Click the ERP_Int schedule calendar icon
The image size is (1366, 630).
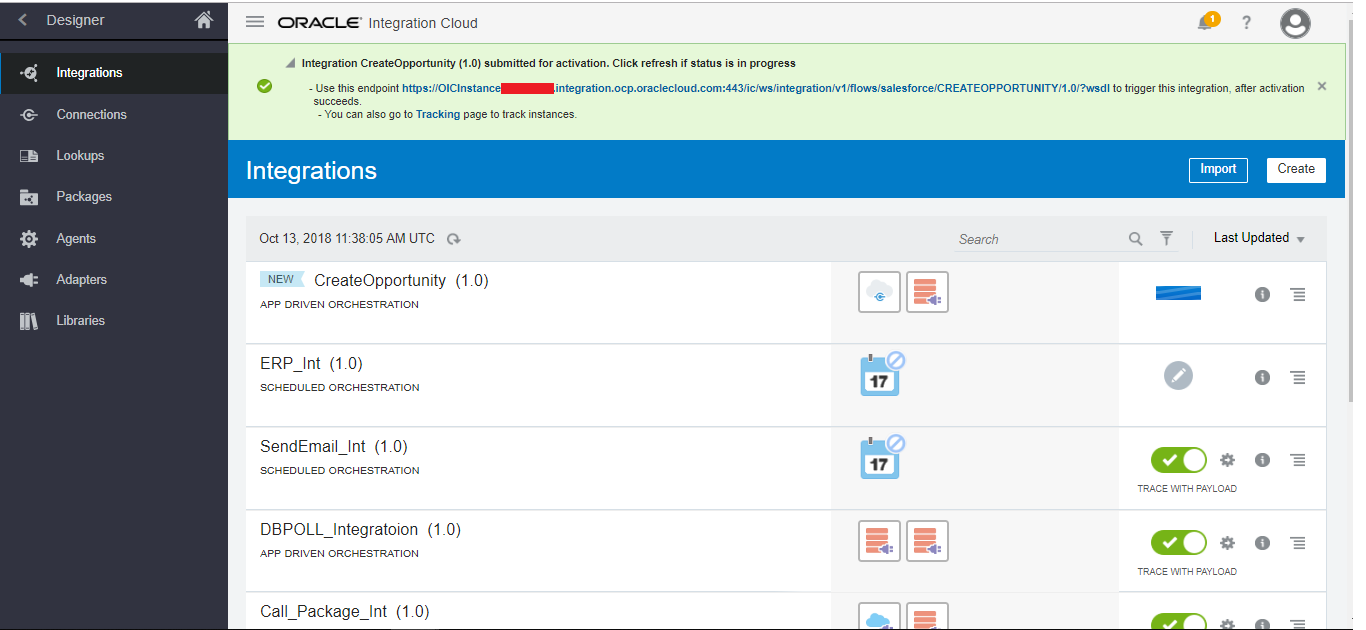tap(881, 374)
